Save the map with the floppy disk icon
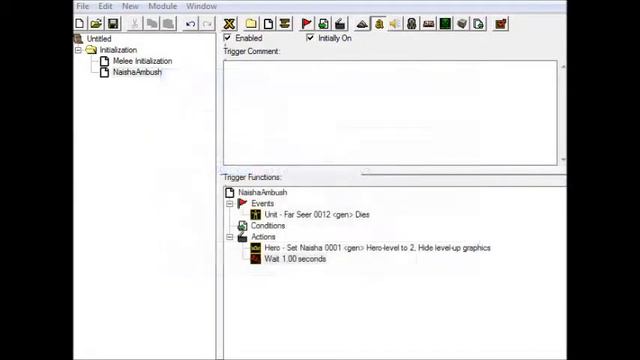This screenshot has height=360, width=640. tap(113, 24)
